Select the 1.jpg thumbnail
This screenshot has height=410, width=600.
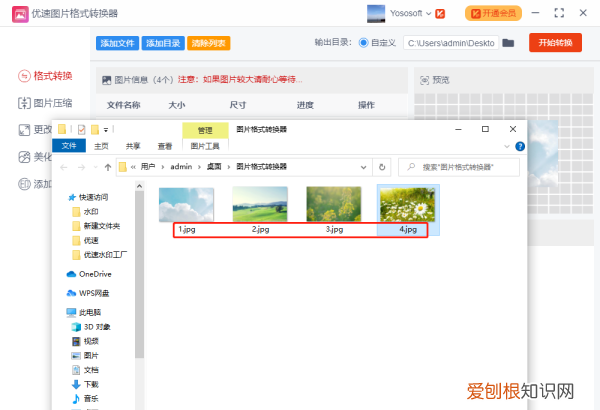[x=186, y=204]
